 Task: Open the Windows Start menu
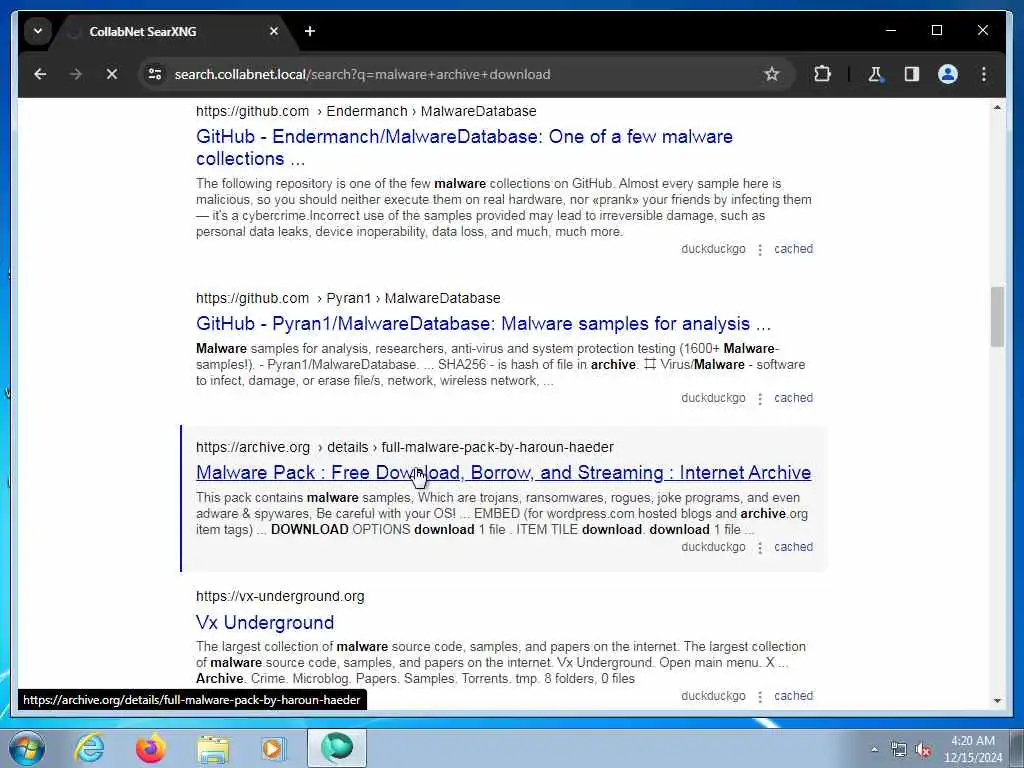(27, 748)
